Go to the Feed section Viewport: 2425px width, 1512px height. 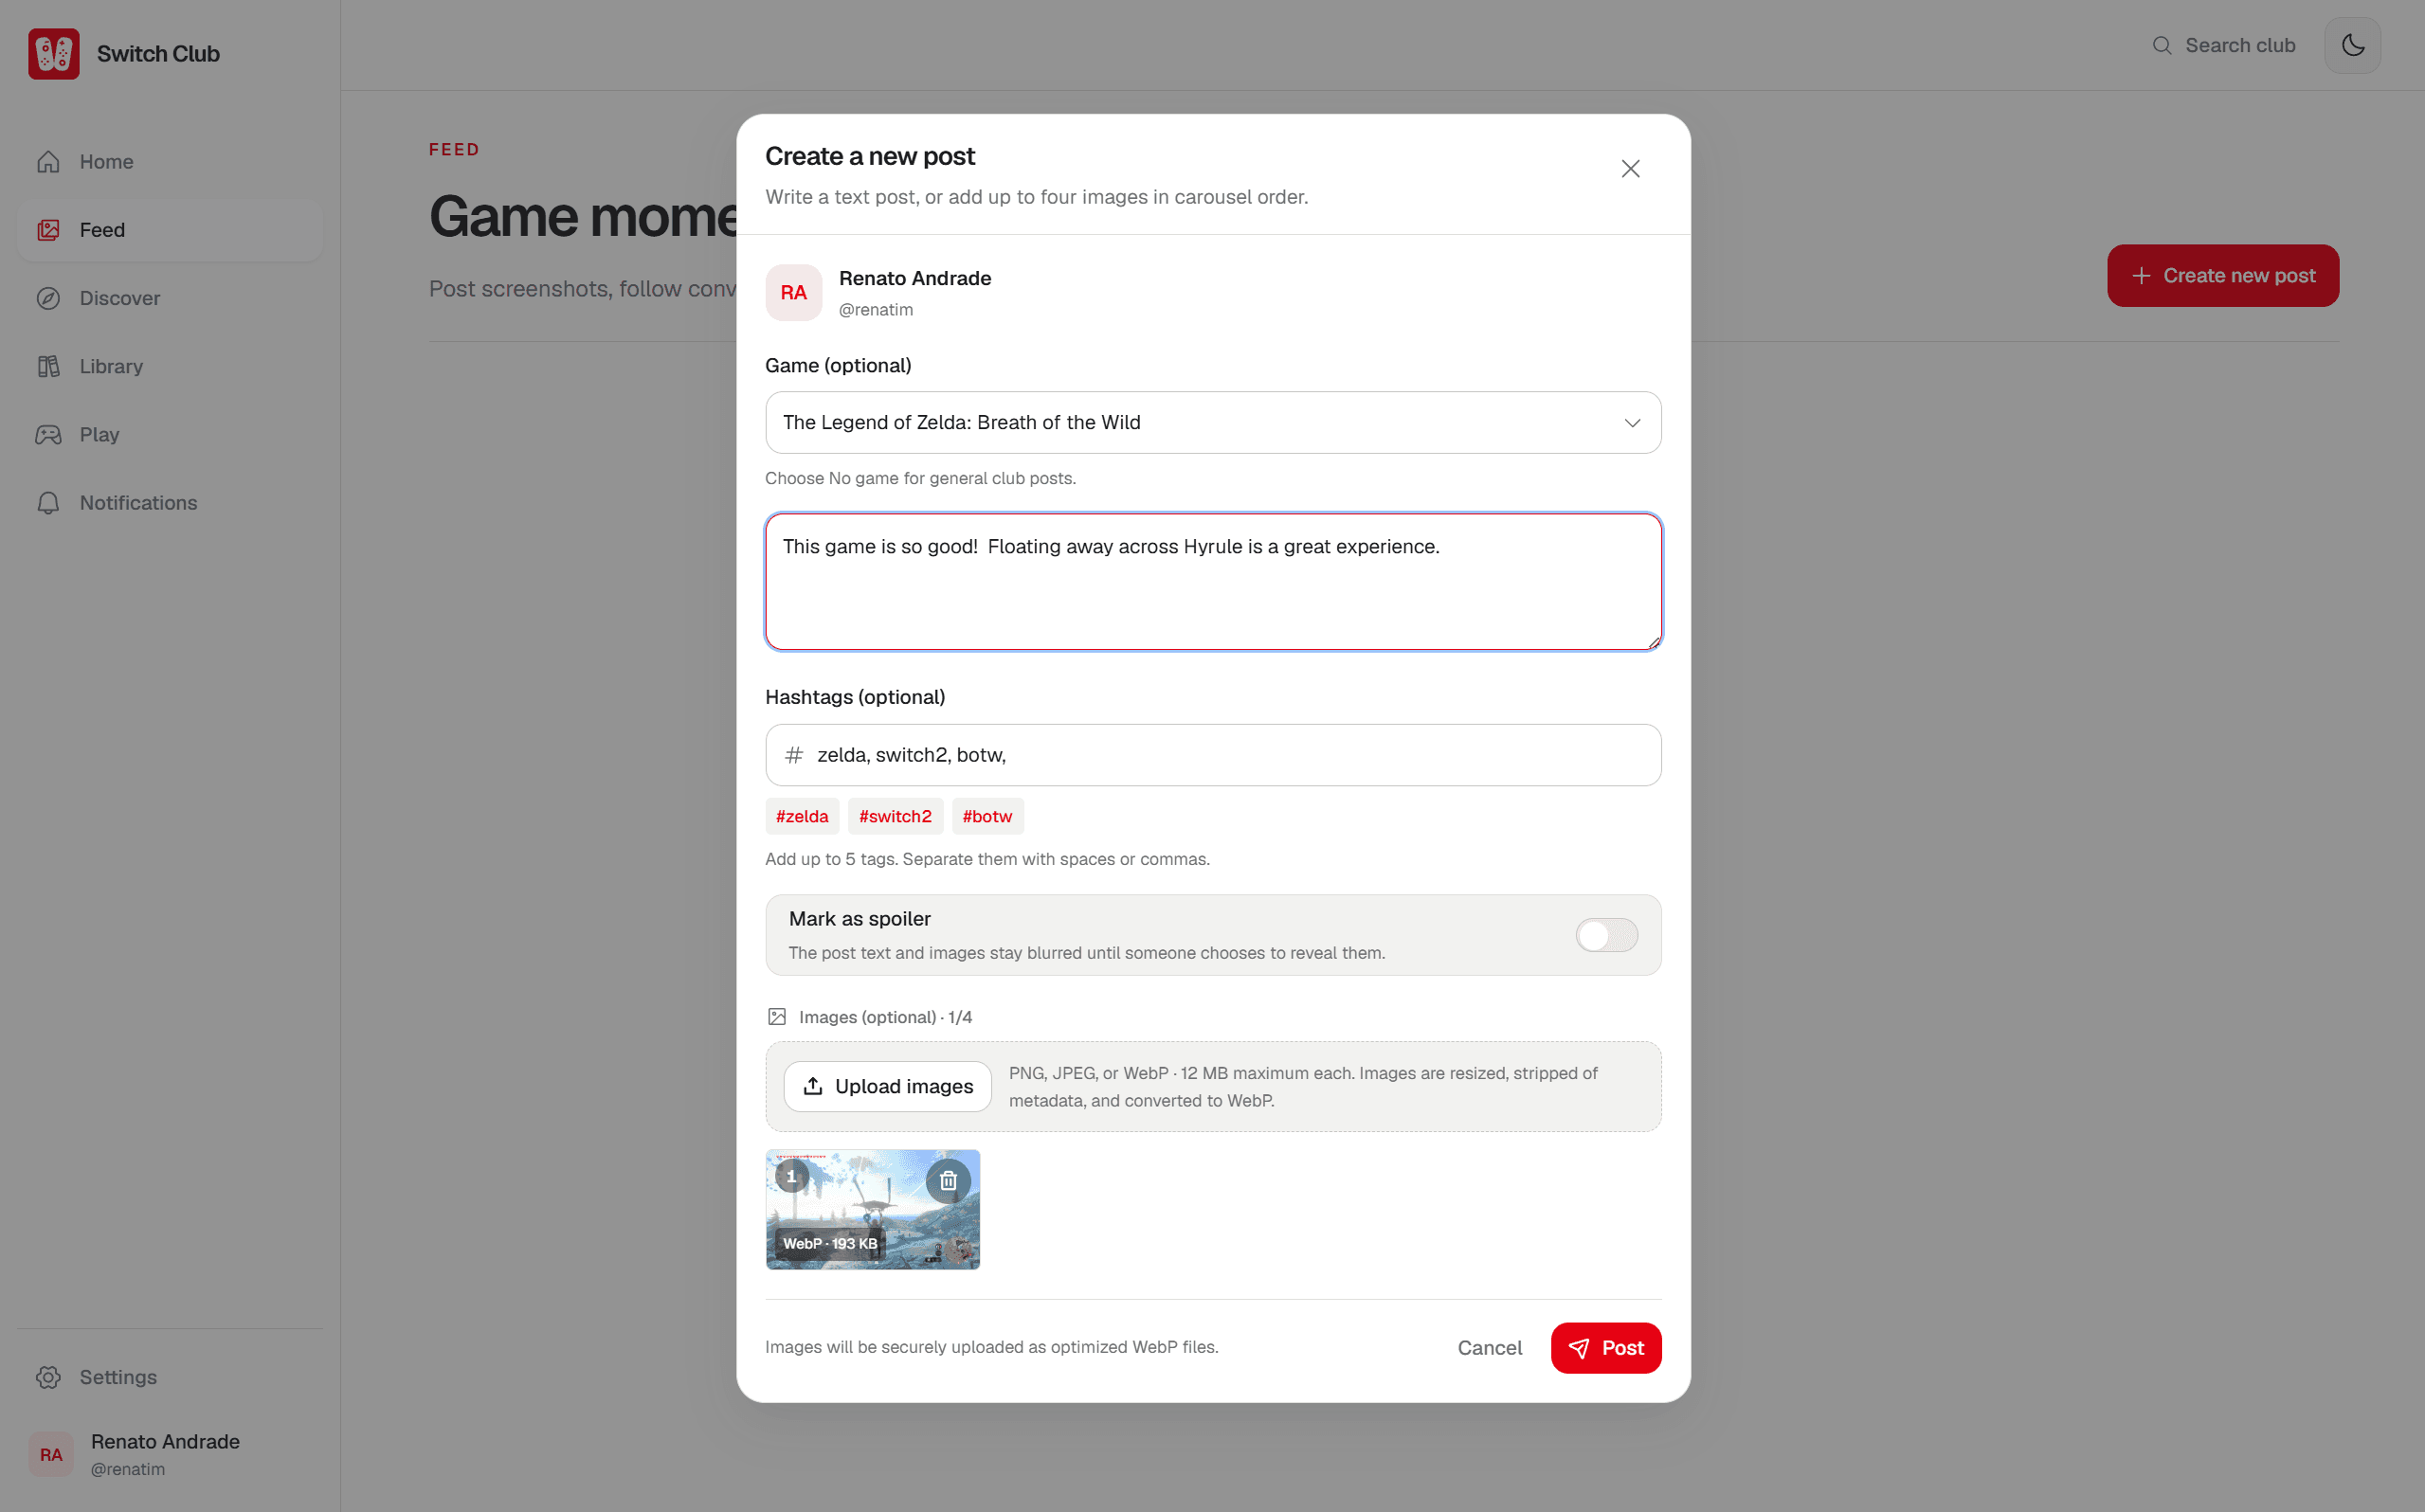coord(170,230)
